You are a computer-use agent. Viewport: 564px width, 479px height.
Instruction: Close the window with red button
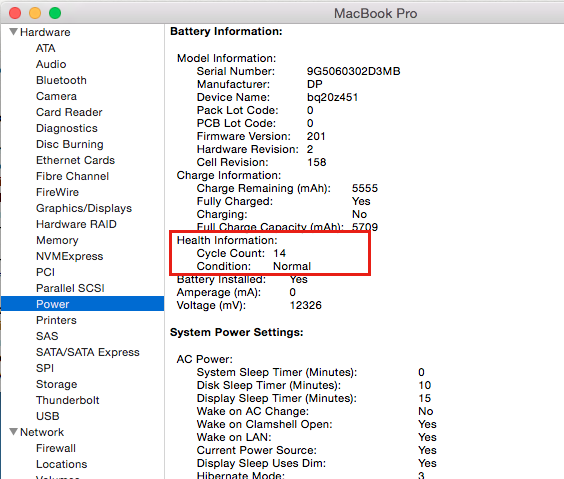pyautogui.click(x=15, y=13)
